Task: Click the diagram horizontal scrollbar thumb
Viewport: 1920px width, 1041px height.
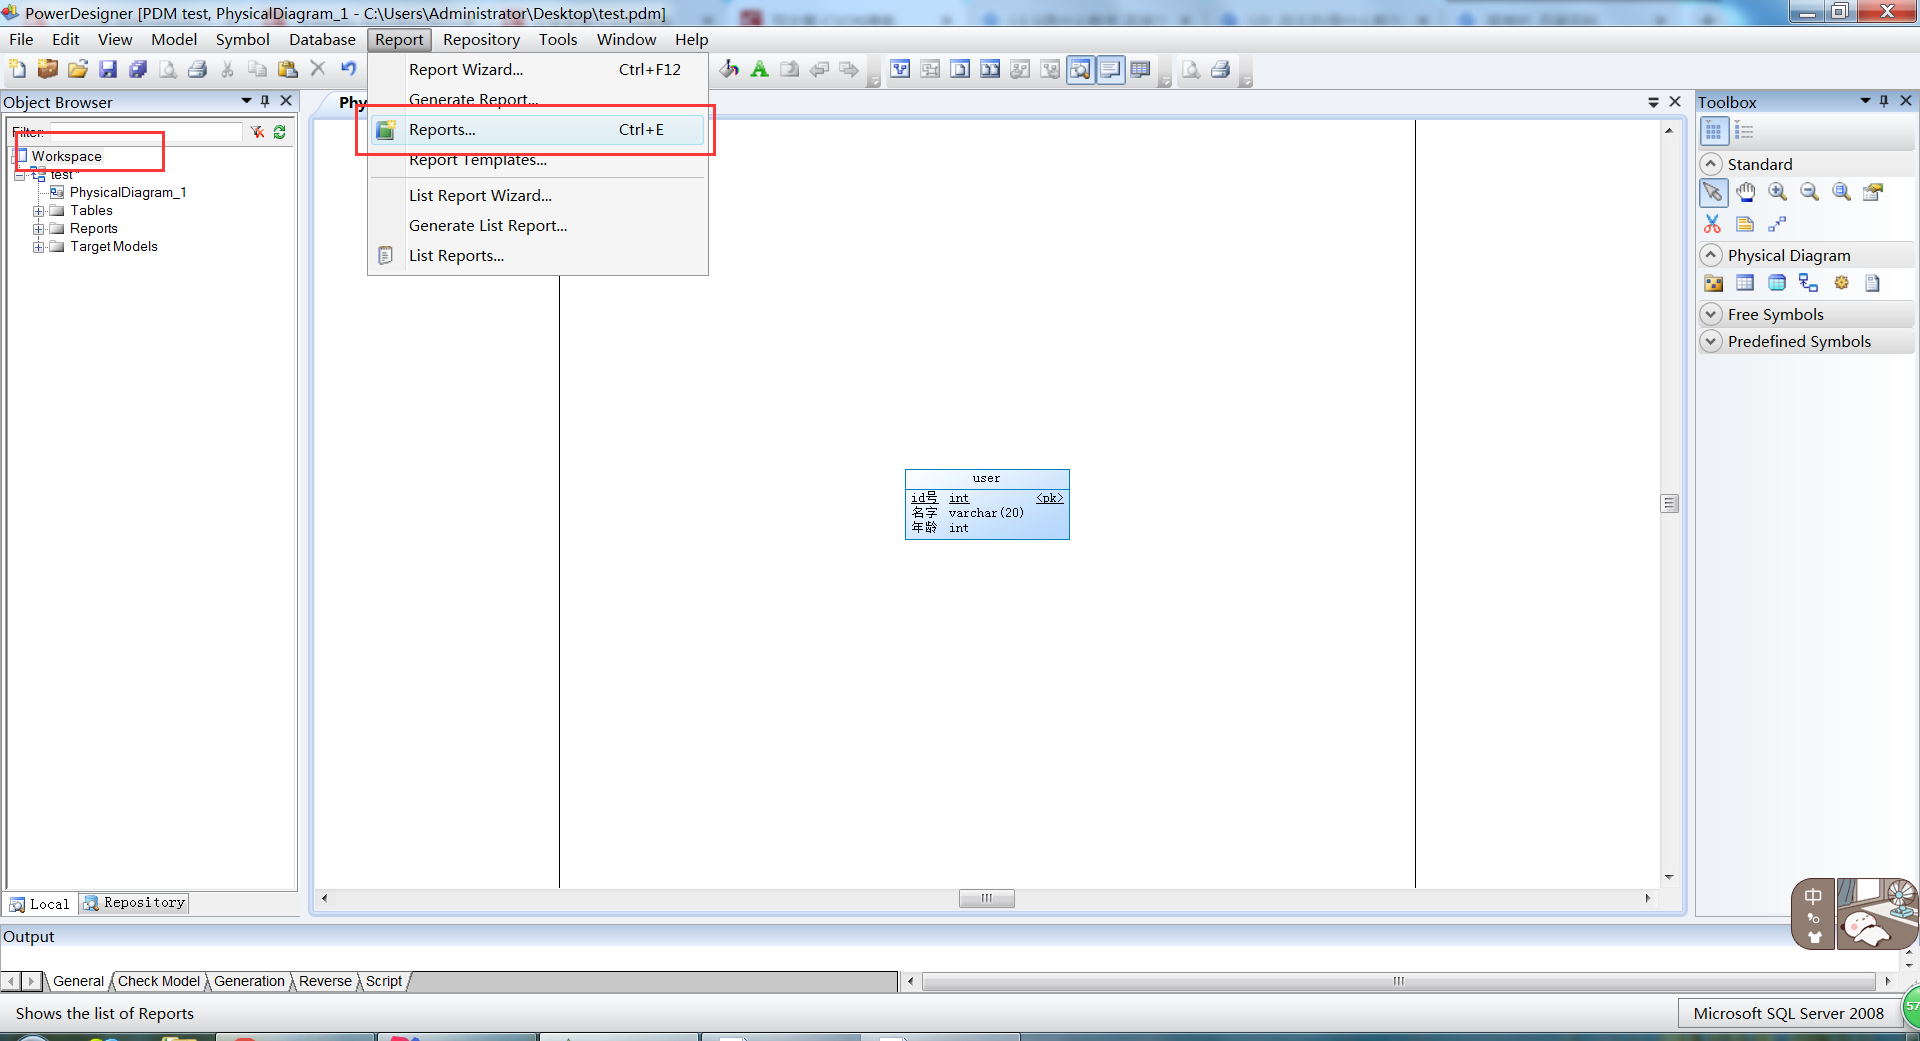Action: [x=986, y=898]
